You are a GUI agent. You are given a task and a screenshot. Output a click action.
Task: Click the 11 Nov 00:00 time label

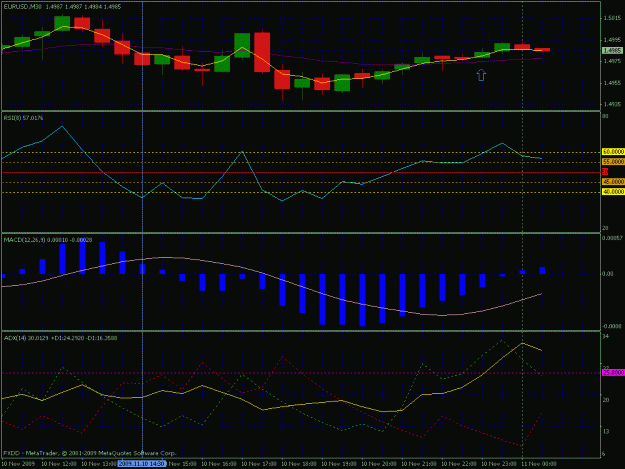539,464
